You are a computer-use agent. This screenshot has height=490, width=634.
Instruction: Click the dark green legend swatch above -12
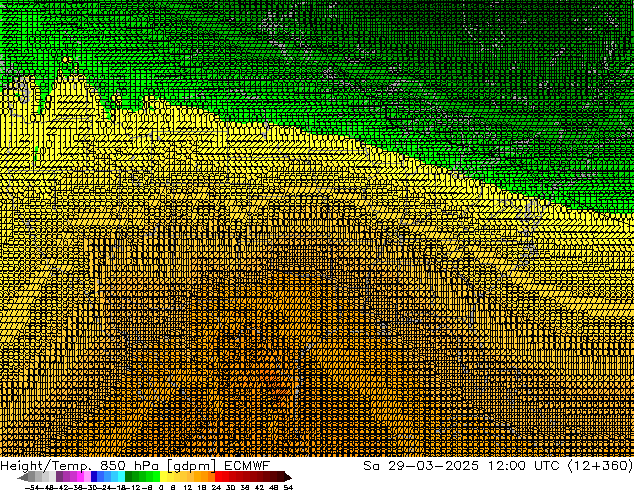(129, 476)
